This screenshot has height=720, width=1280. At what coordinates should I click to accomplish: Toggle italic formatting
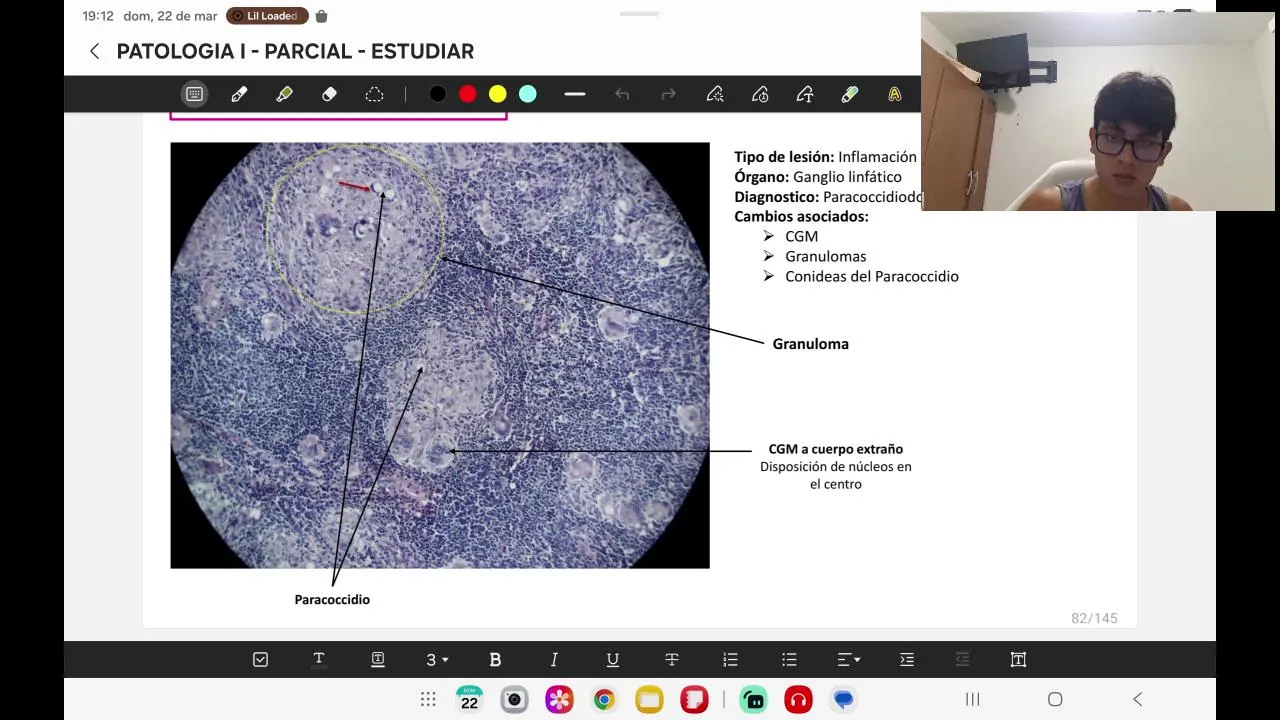[x=554, y=659]
